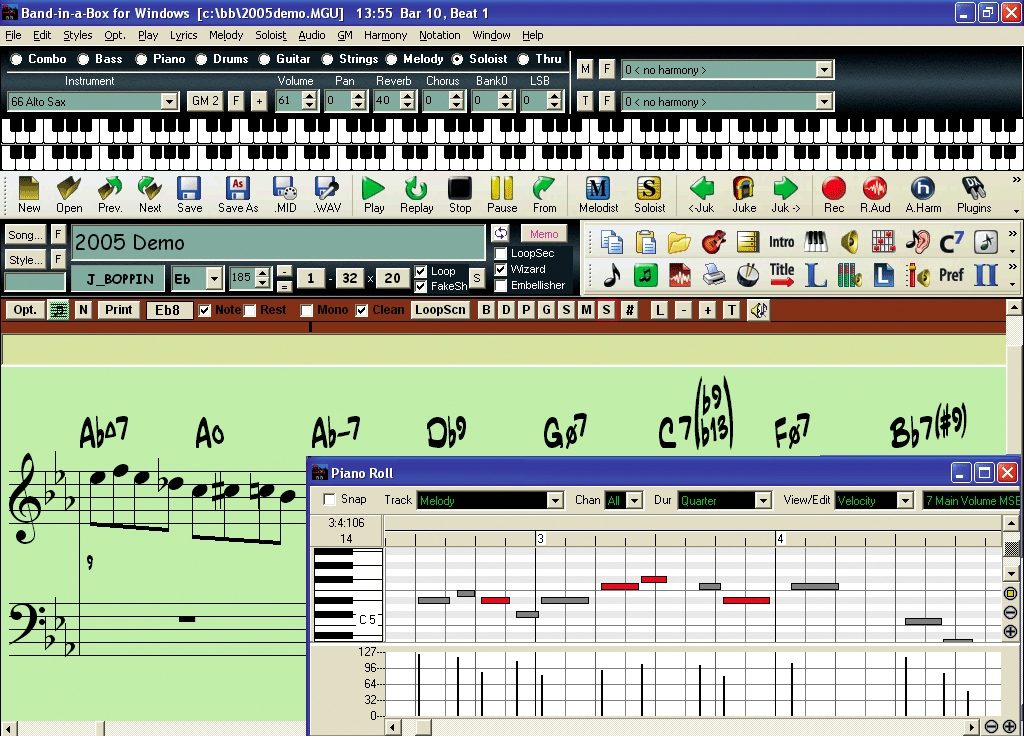Select the Combo radio button
The image size is (1024, 736).
point(16,59)
